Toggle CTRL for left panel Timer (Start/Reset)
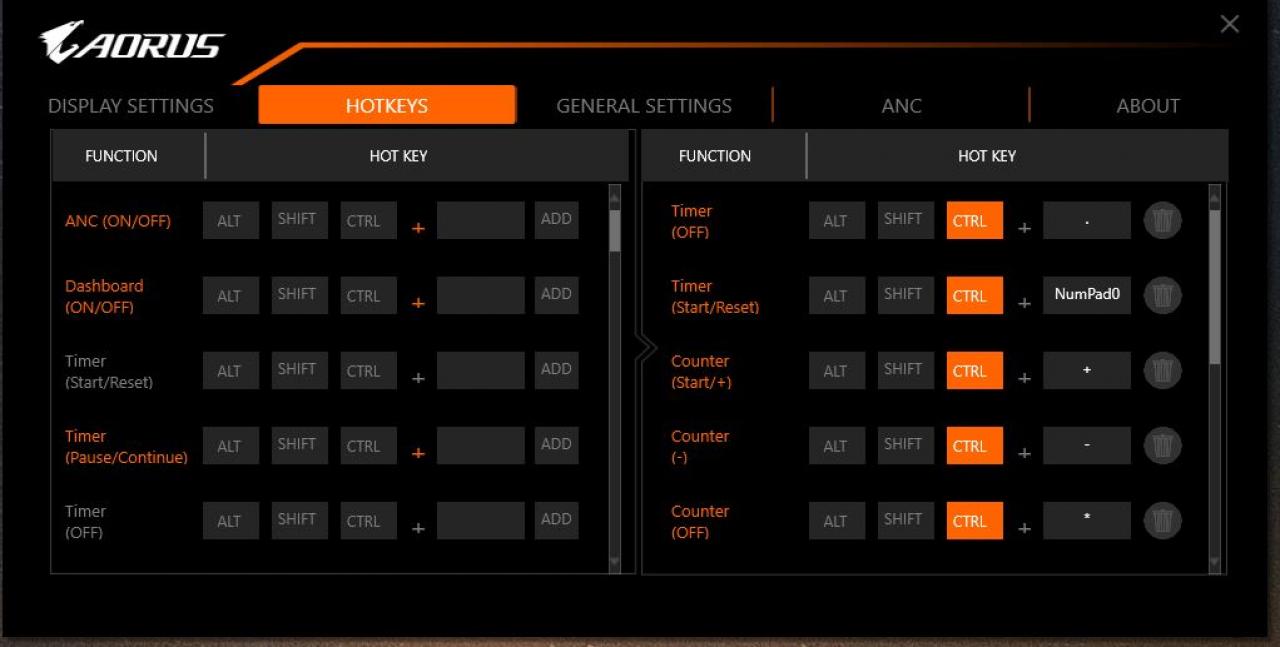Viewport: 1280px width, 647px height. coord(368,371)
